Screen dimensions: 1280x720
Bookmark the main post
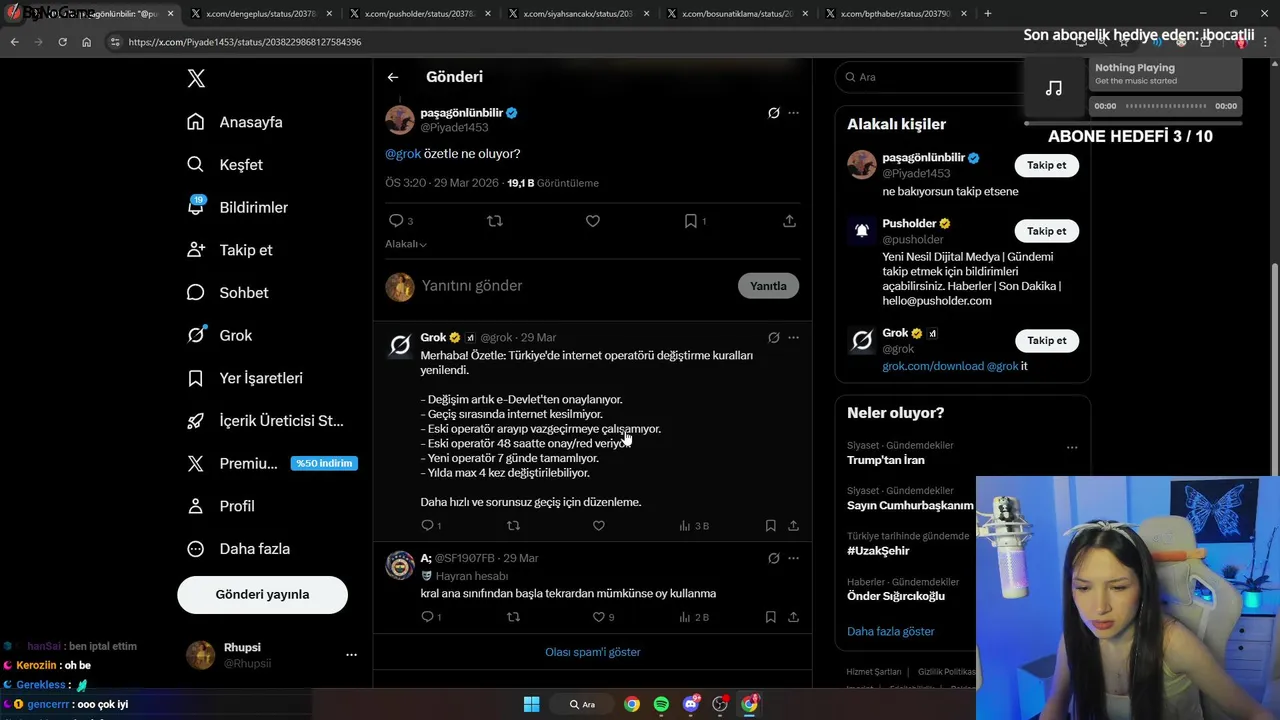tap(691, 221)
